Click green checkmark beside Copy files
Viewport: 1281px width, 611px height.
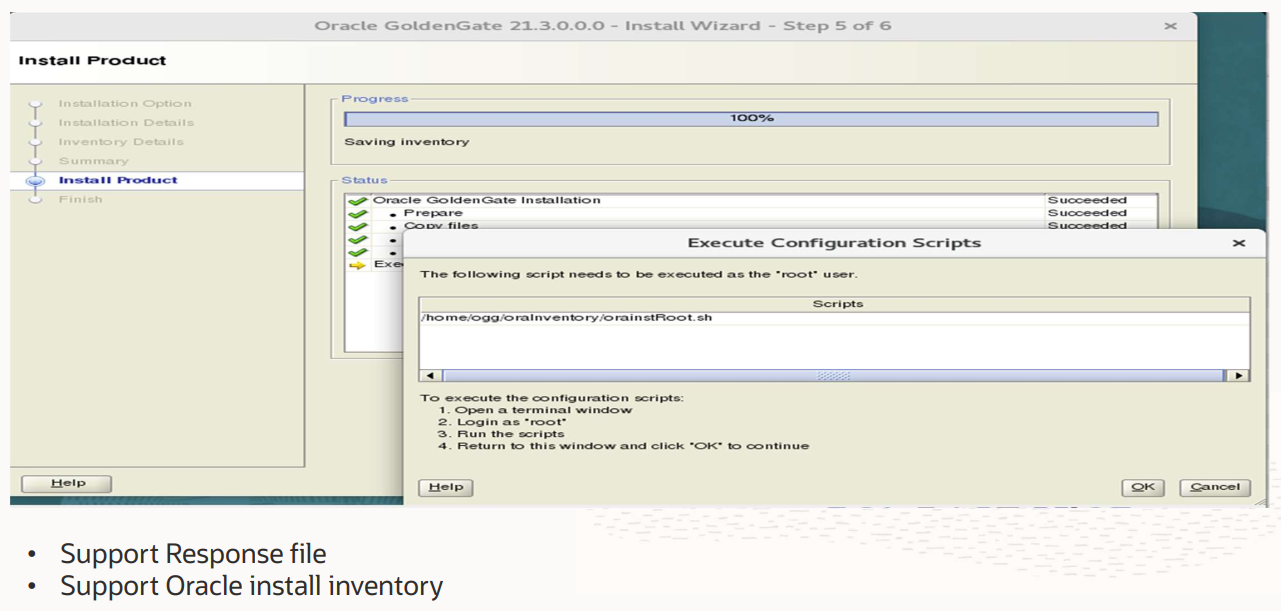pyautogui.click(x=357, y=227)
